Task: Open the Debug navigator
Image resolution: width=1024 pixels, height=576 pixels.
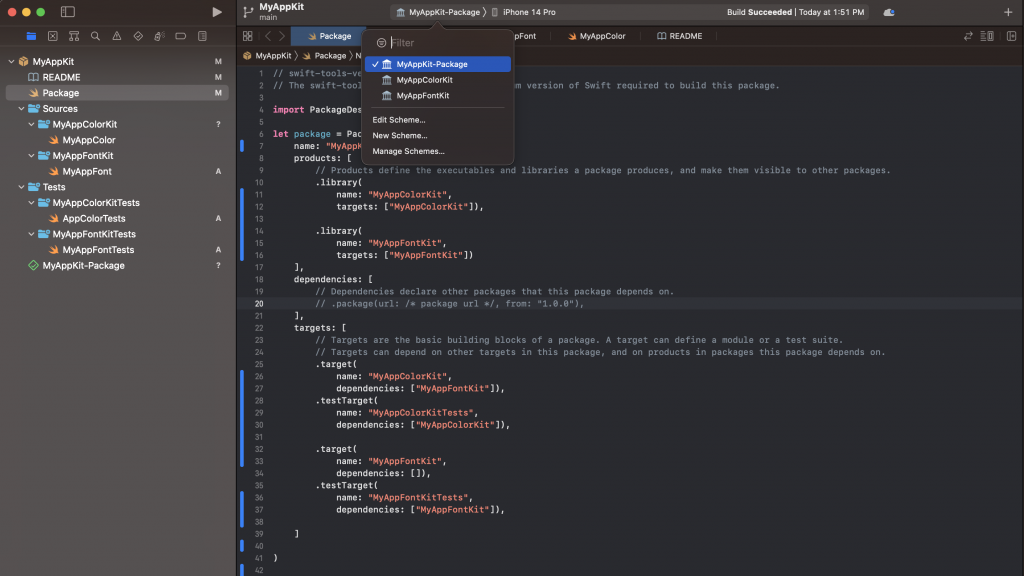Action: pos(159,36)
